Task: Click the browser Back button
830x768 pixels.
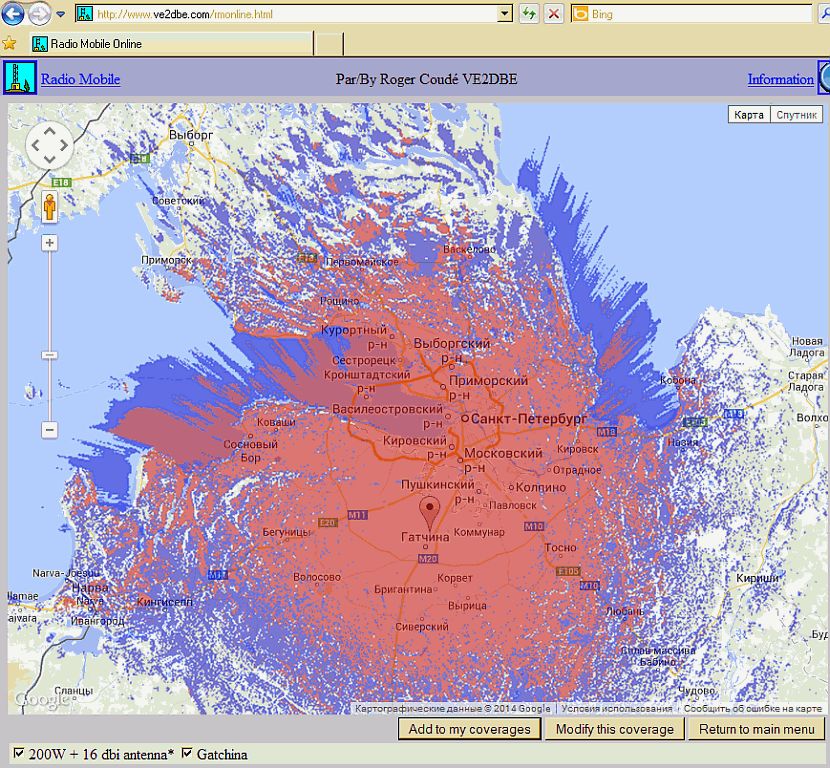Action: pos(13,14)
